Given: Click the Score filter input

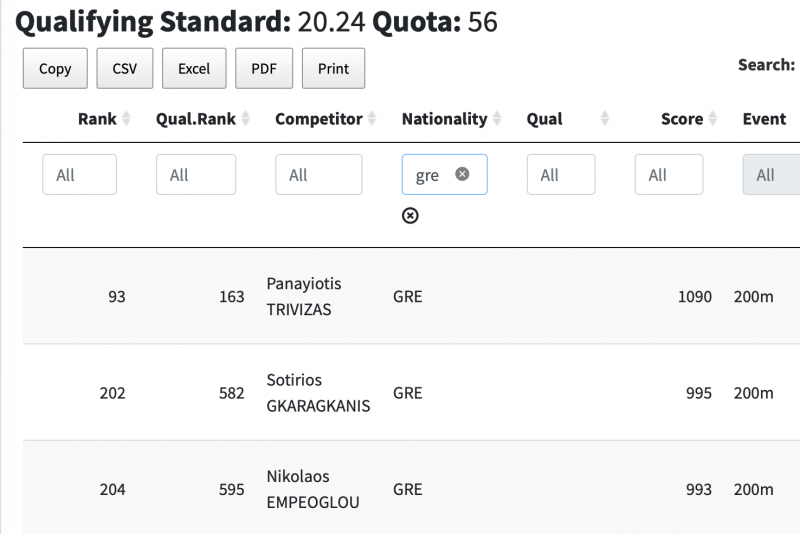Looking at the screenshot, I should point(669,175).
